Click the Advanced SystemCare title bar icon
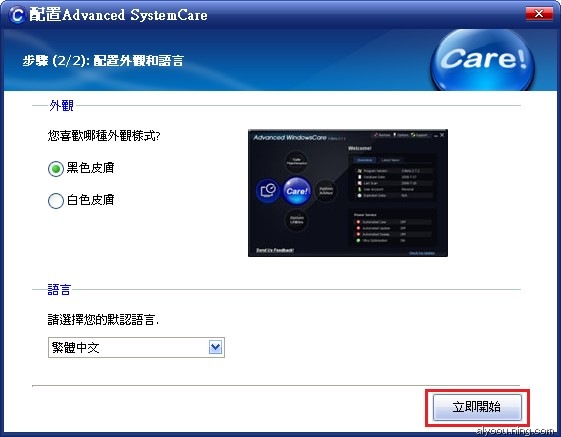The height and width of the screenshot is (437, 561). click(17, 15)
